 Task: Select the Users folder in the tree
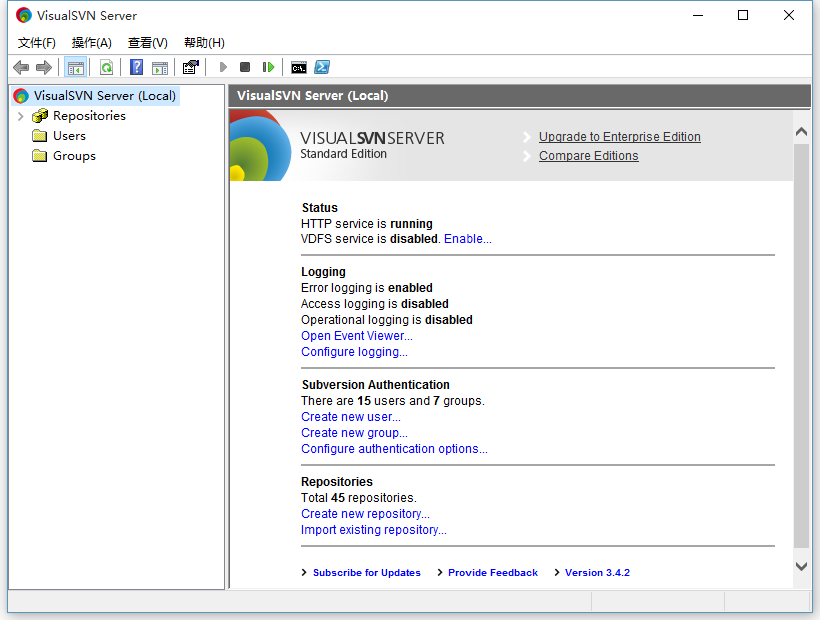point(69,136)
